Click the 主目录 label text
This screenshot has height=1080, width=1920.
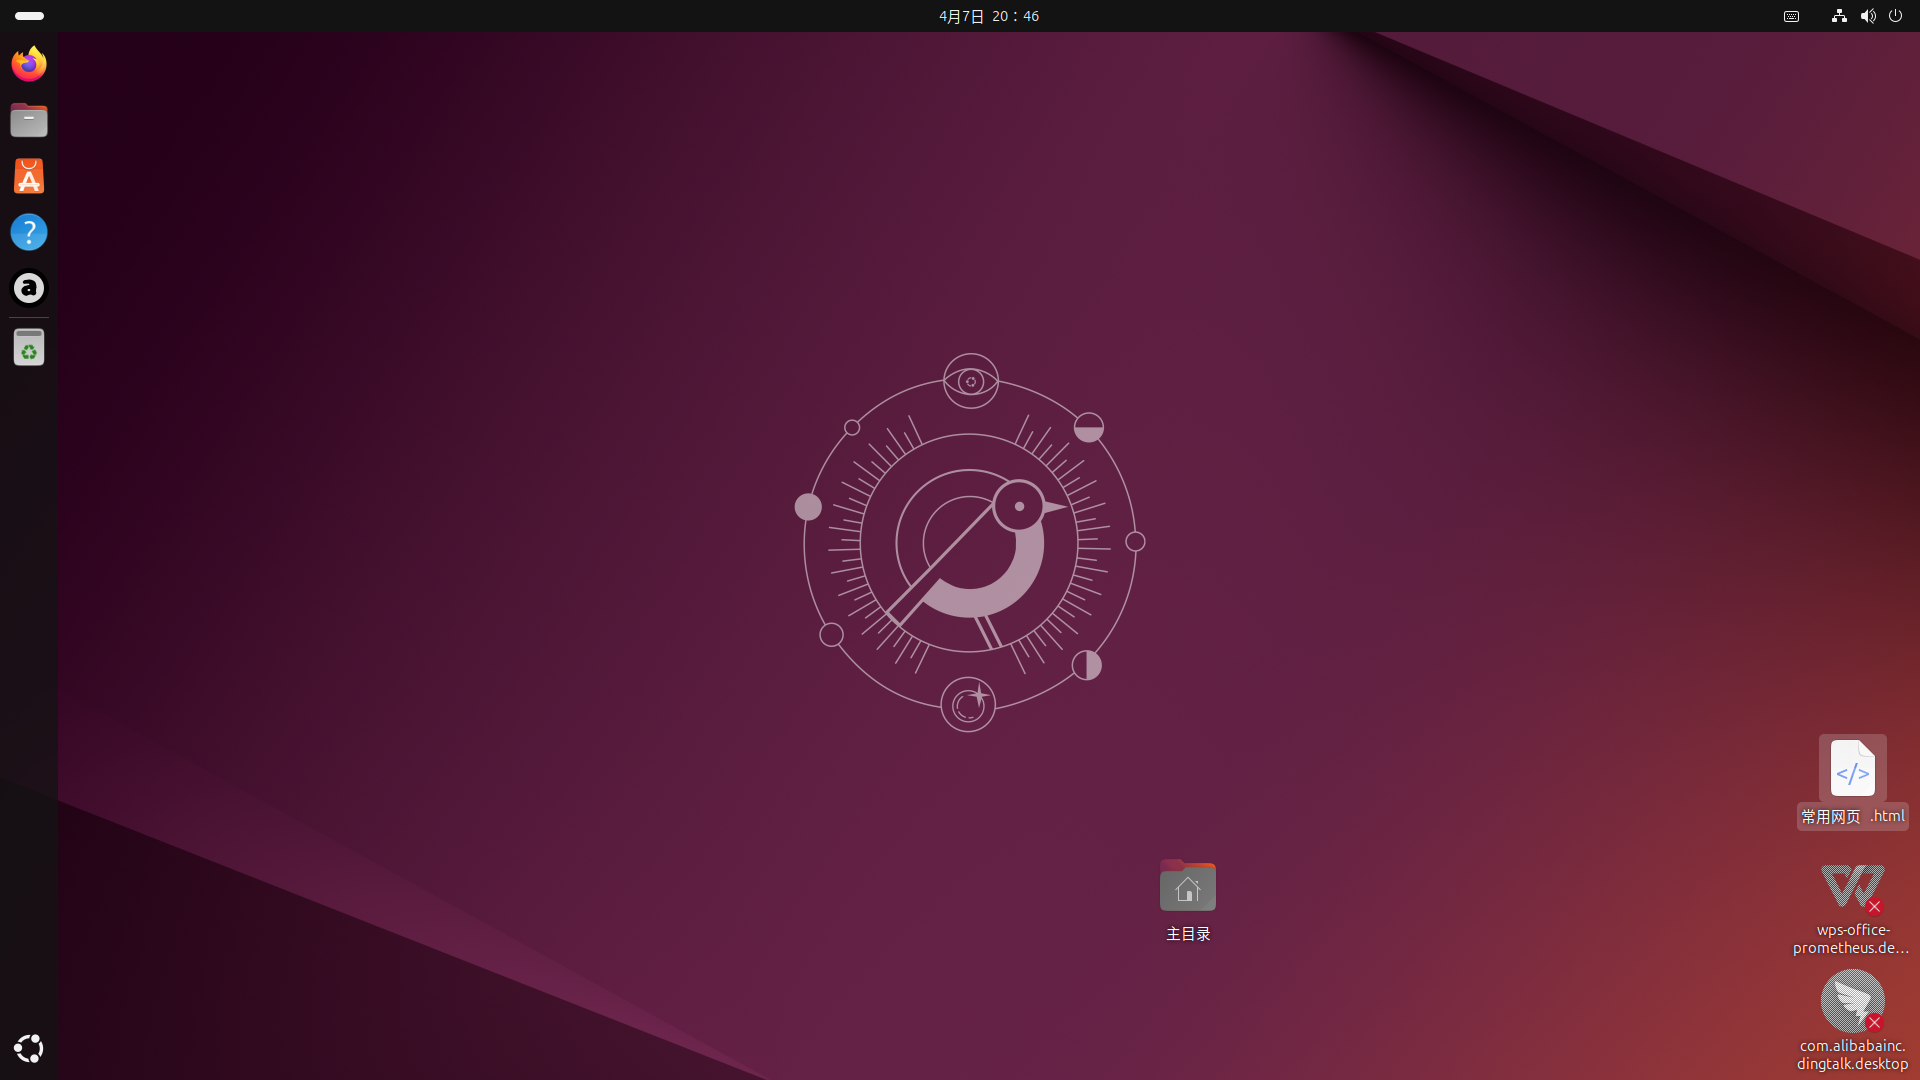(1188, 934)
